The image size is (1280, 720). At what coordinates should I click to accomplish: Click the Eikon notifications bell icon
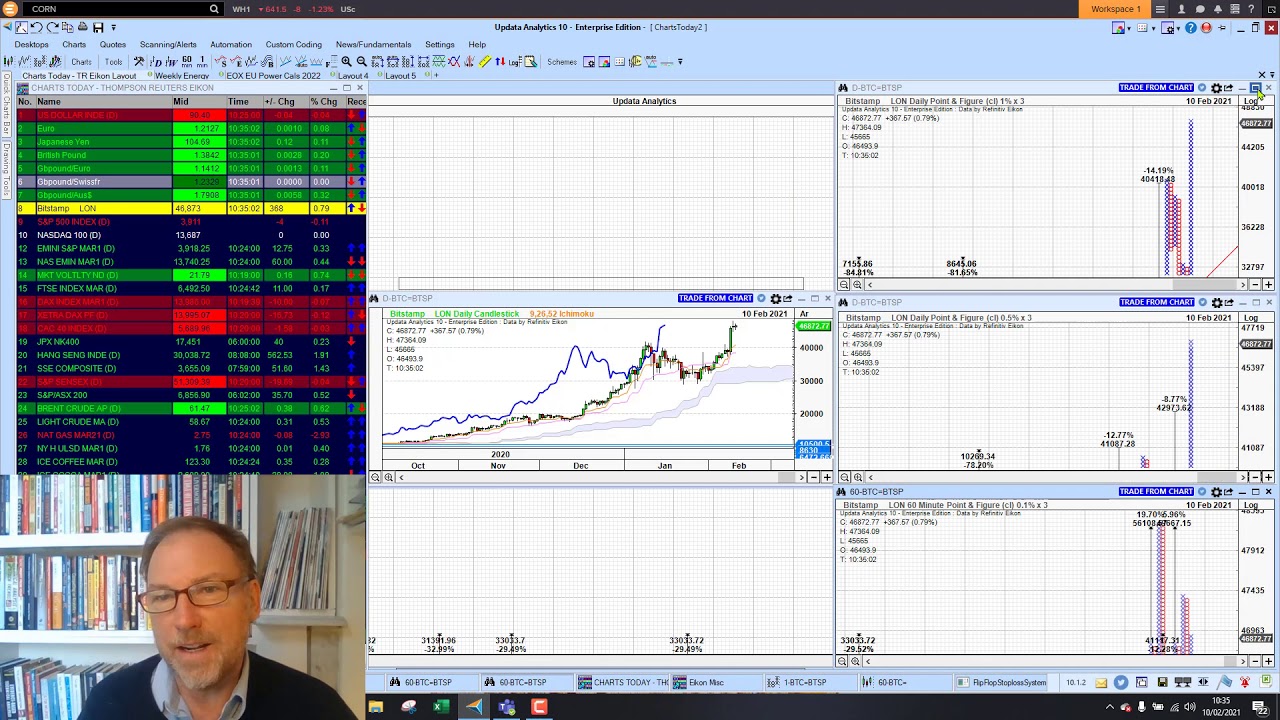coord(1218,9)
